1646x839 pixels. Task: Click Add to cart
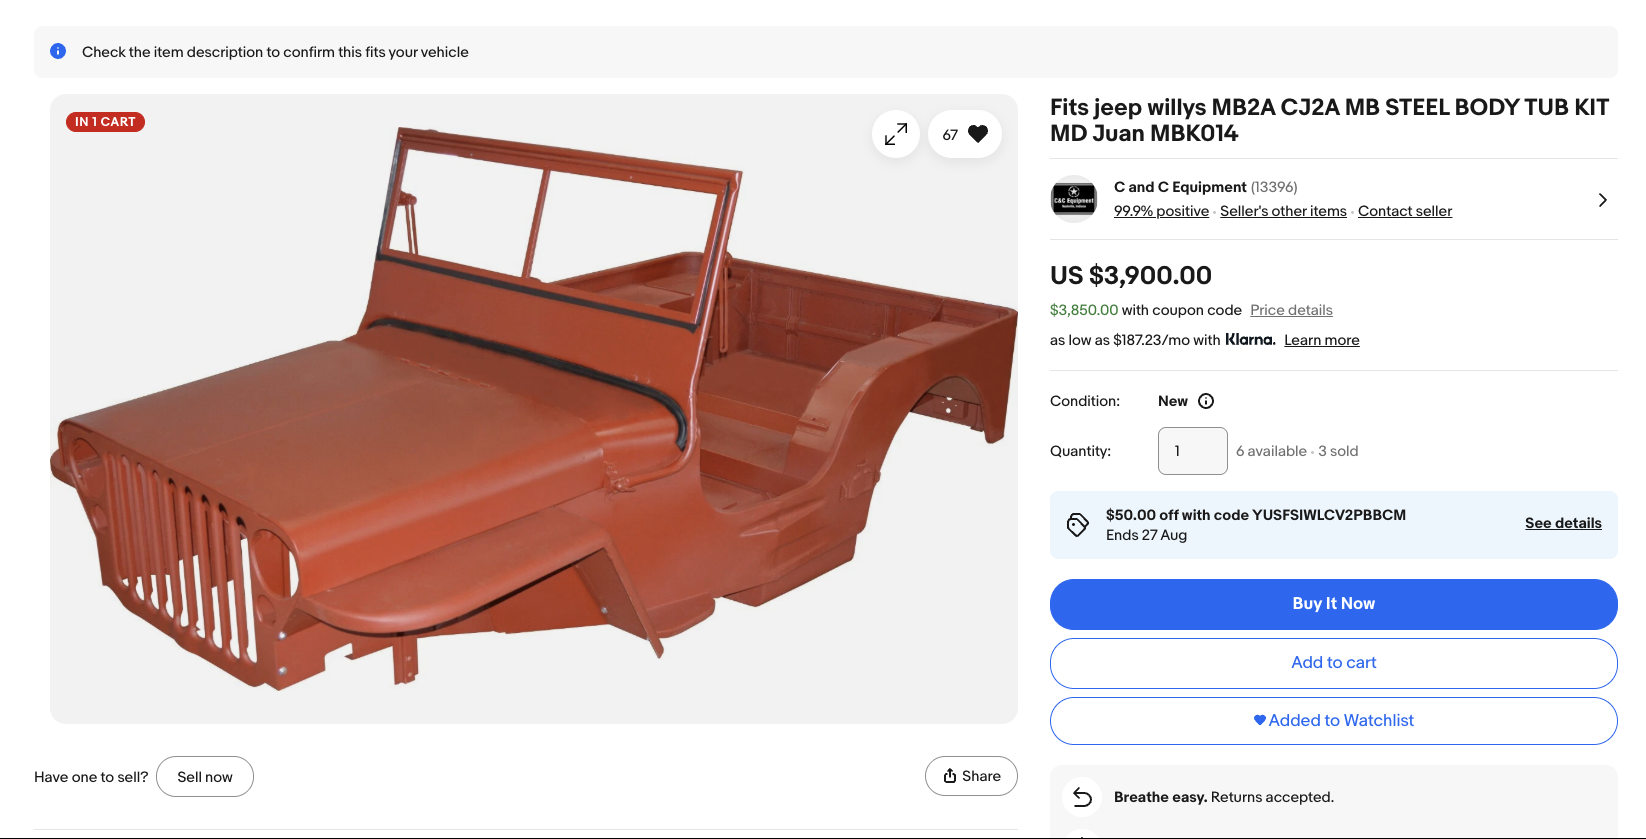(1333, 663)
